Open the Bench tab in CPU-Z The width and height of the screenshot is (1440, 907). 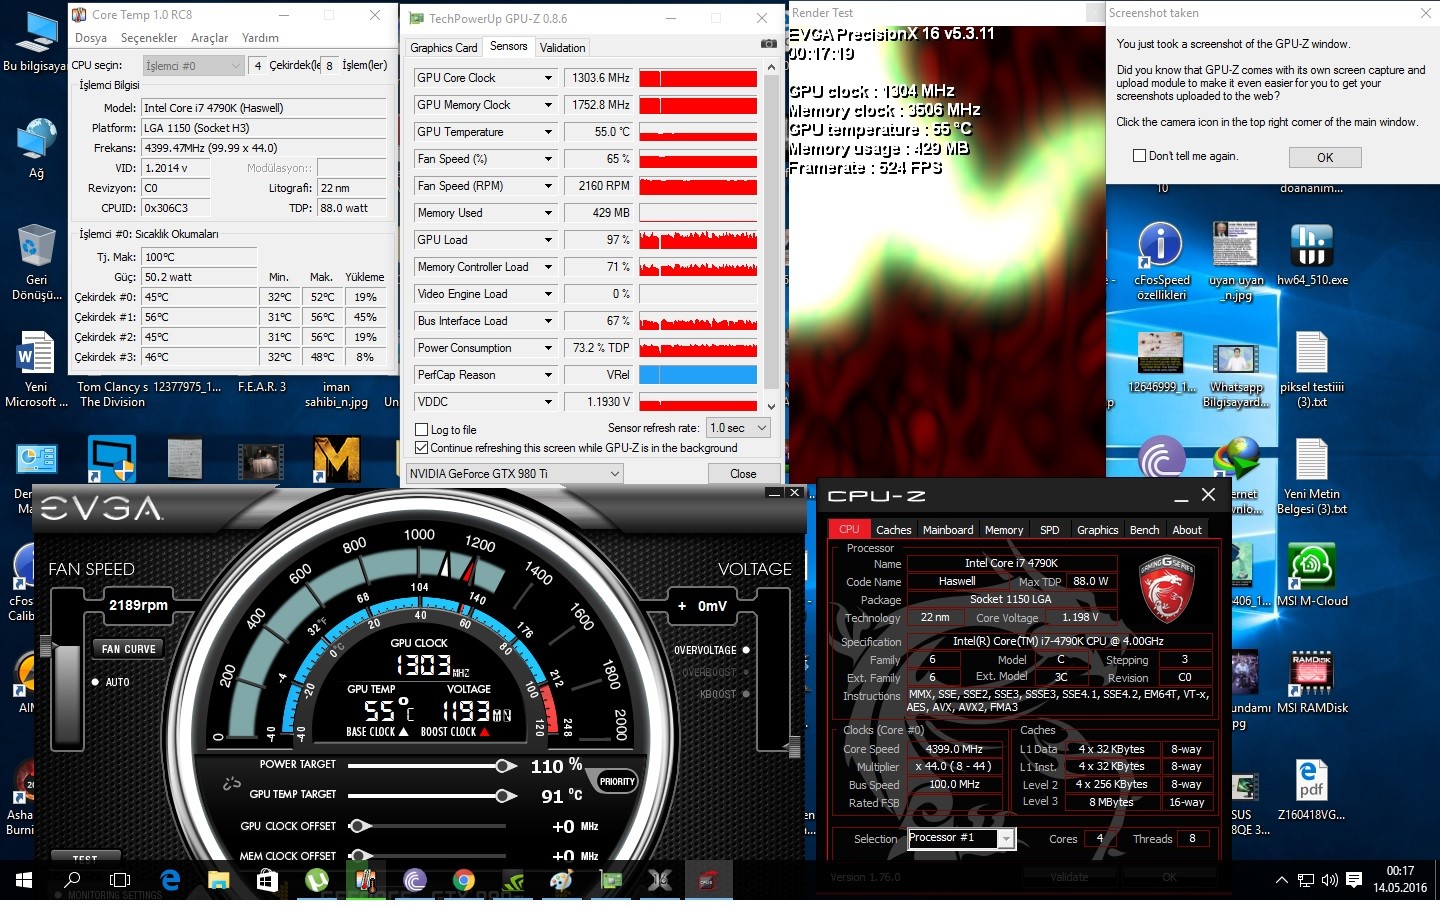(x=1144, y=530)
